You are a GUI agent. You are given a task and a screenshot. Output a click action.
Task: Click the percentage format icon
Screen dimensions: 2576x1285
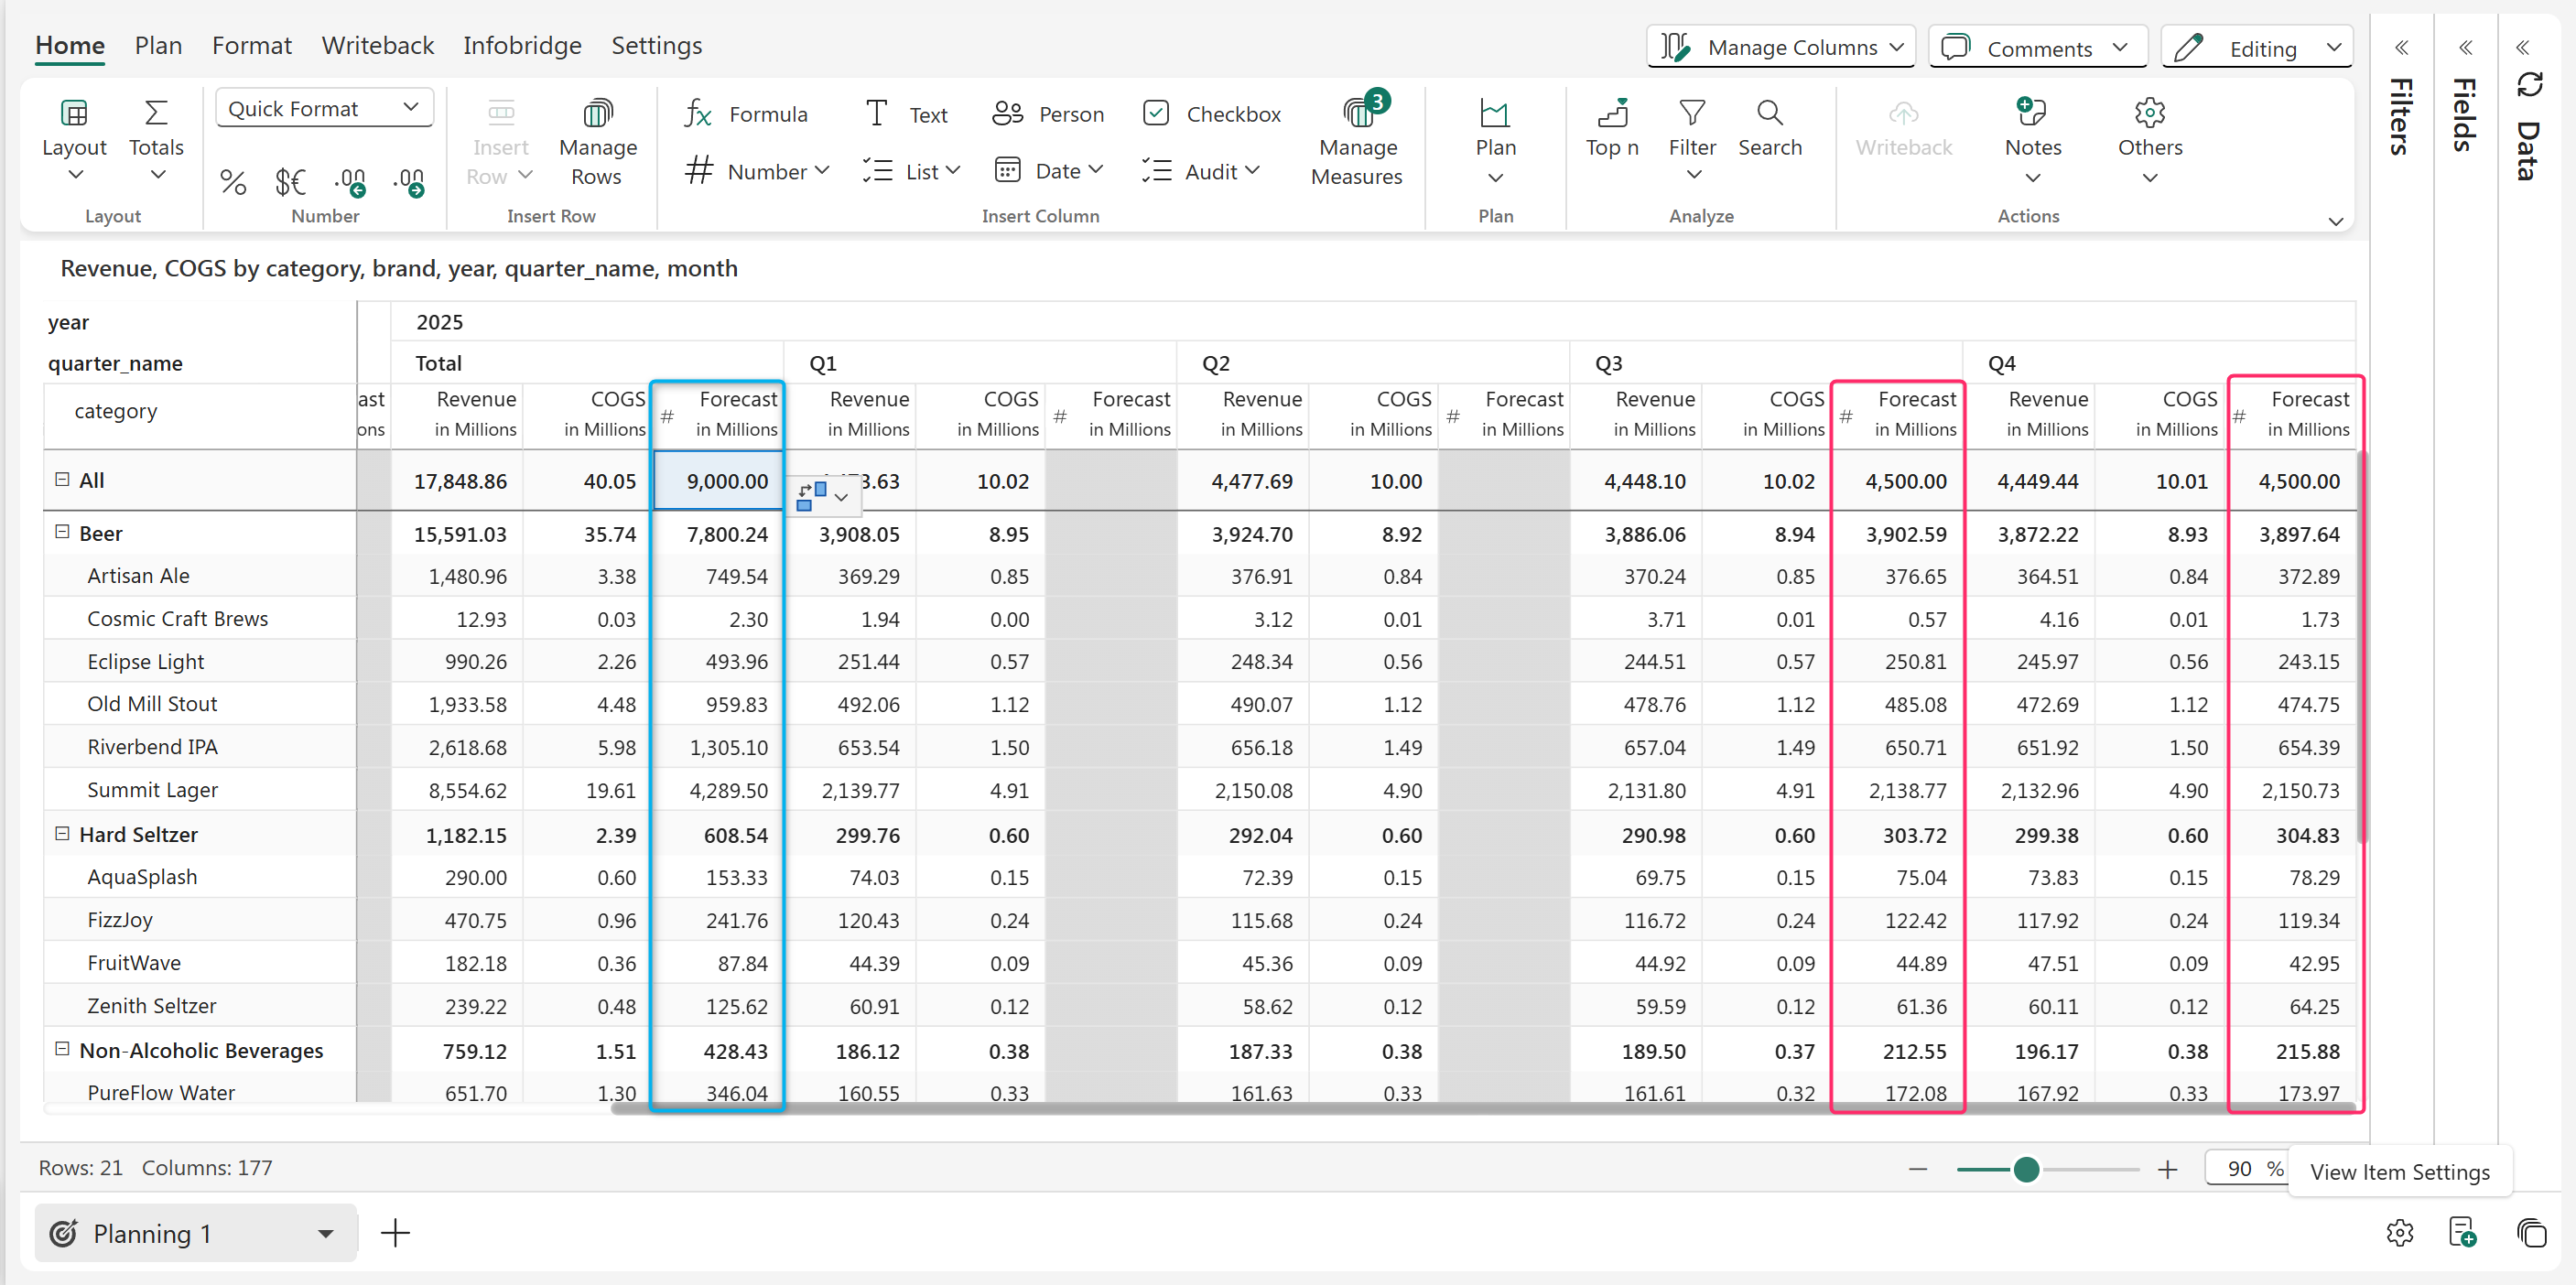click(233, 182)
